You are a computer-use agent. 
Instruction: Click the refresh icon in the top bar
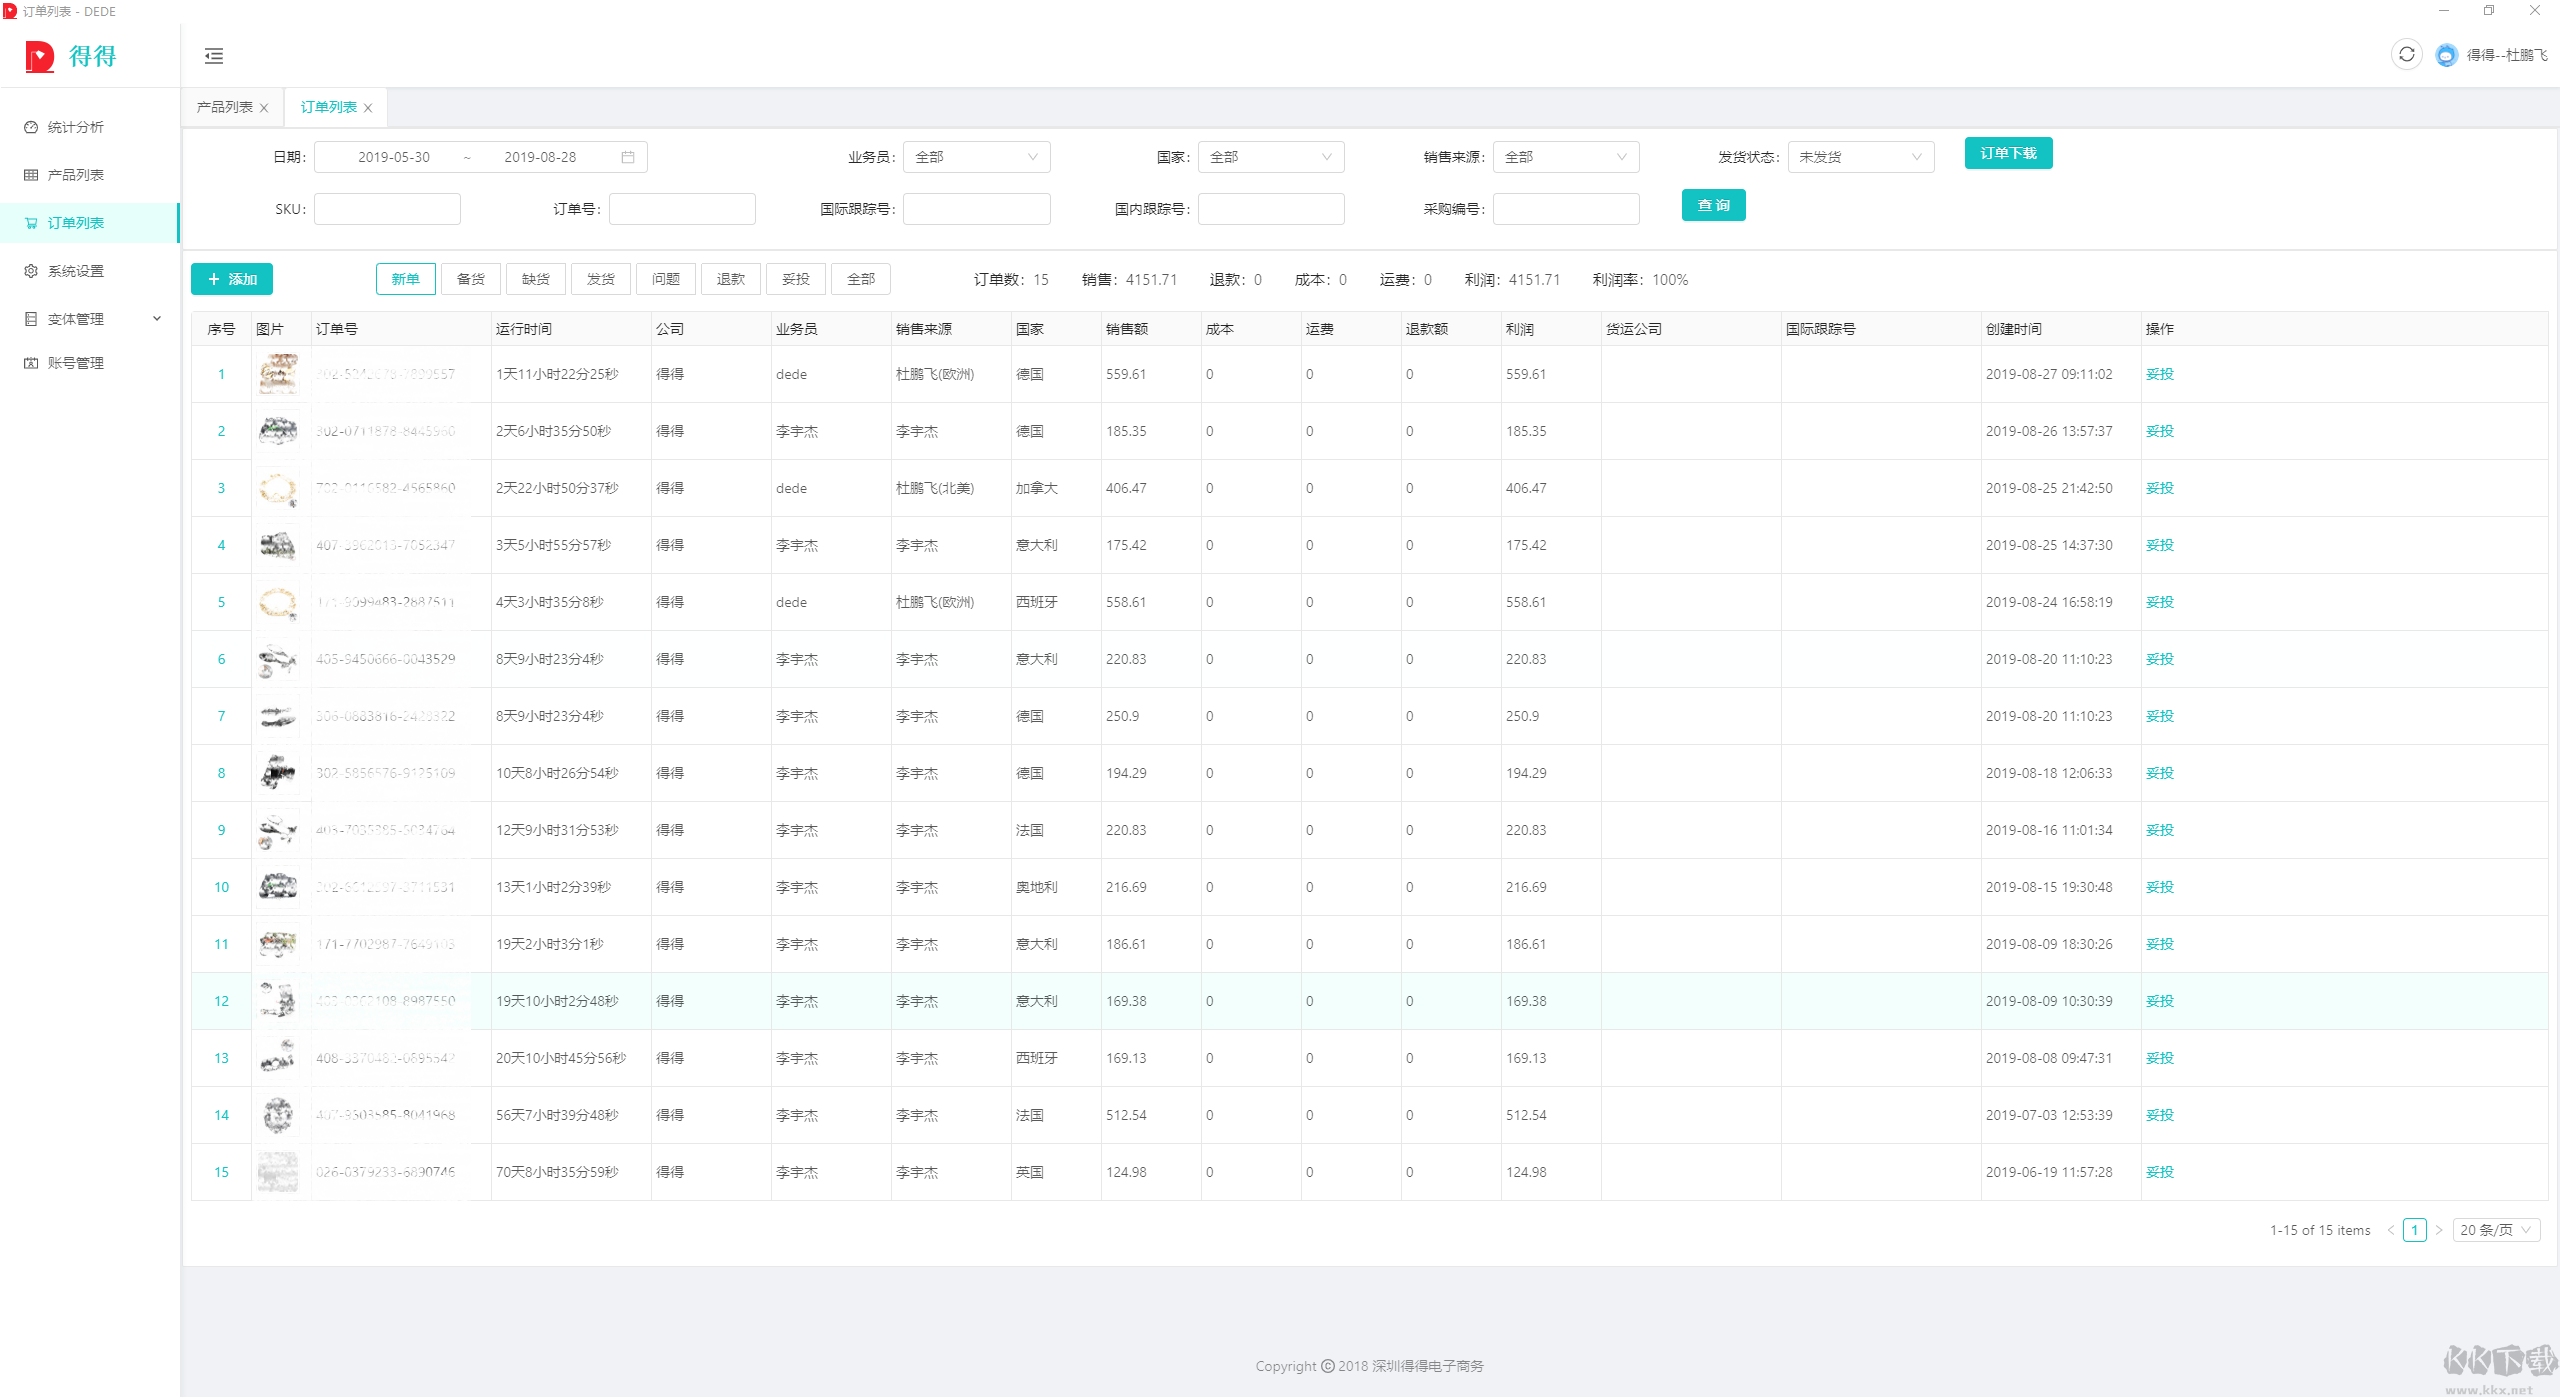[x=2406, y=55]
